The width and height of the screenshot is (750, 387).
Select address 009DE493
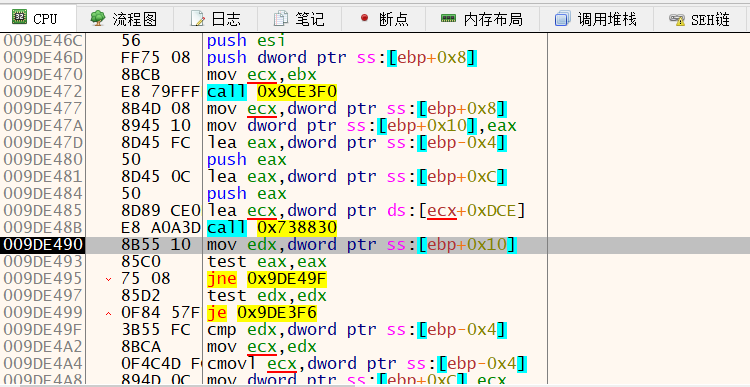click(43, 262)
